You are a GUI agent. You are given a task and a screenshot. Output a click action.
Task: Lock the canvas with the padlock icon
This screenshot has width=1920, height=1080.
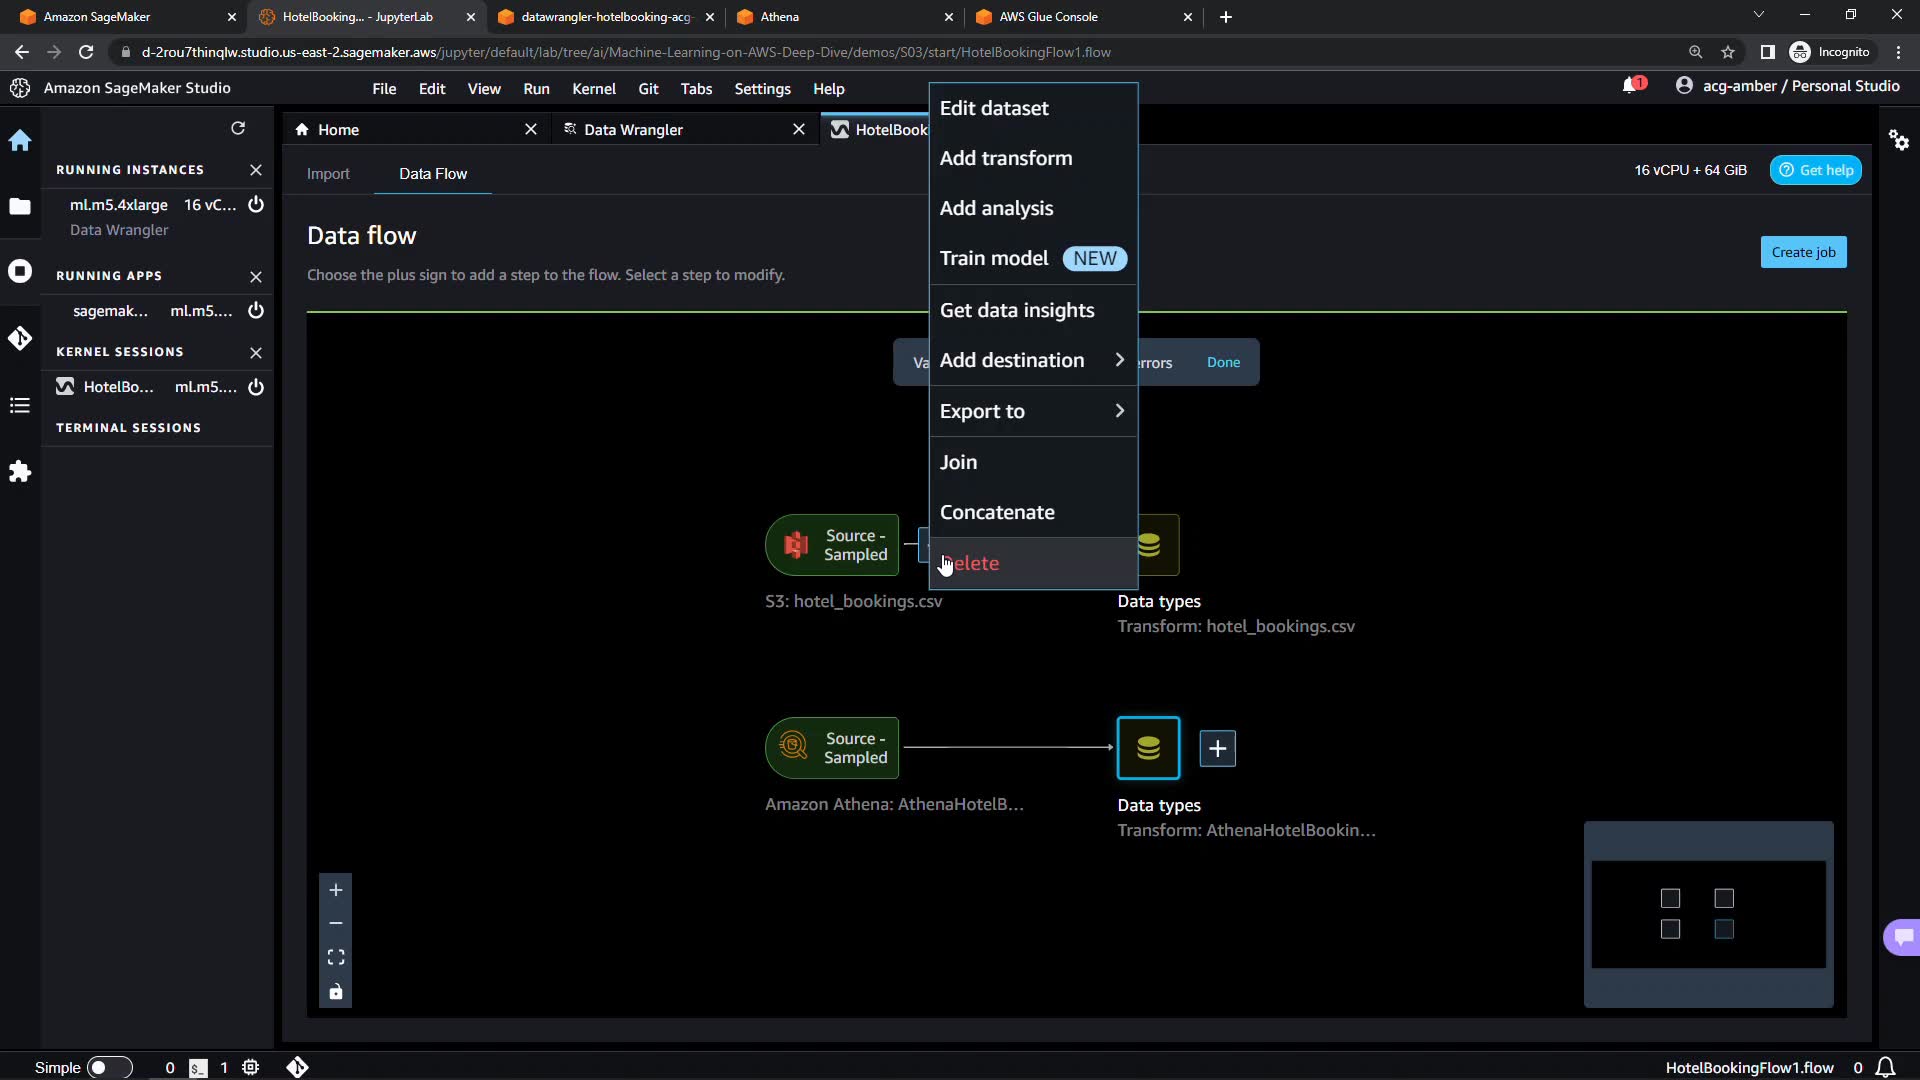point(336,992)
